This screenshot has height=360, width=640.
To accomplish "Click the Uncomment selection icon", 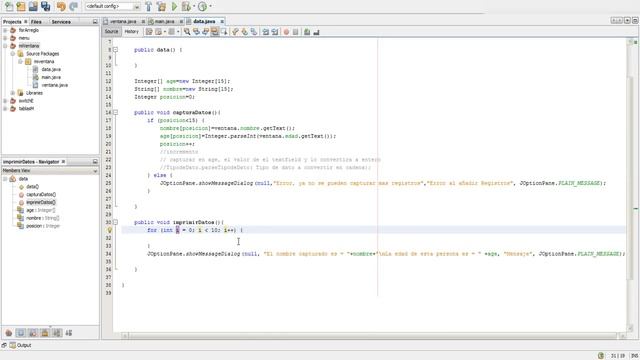I will (316, 32).
